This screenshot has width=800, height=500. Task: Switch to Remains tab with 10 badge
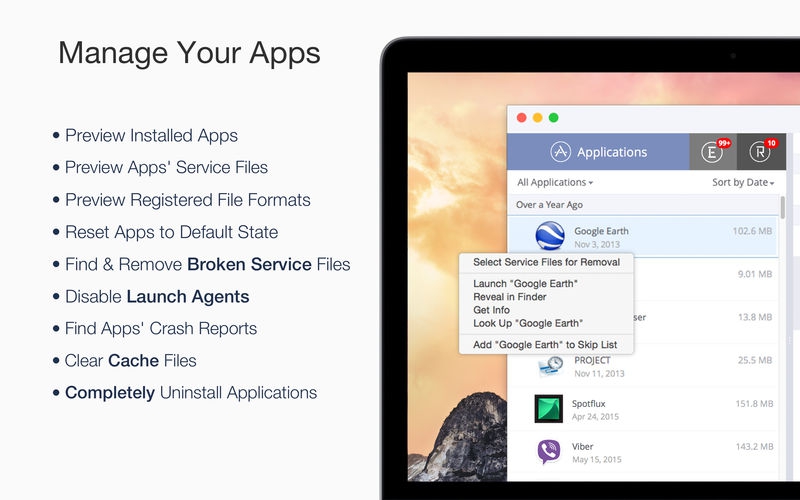click(x=761, y=152)
